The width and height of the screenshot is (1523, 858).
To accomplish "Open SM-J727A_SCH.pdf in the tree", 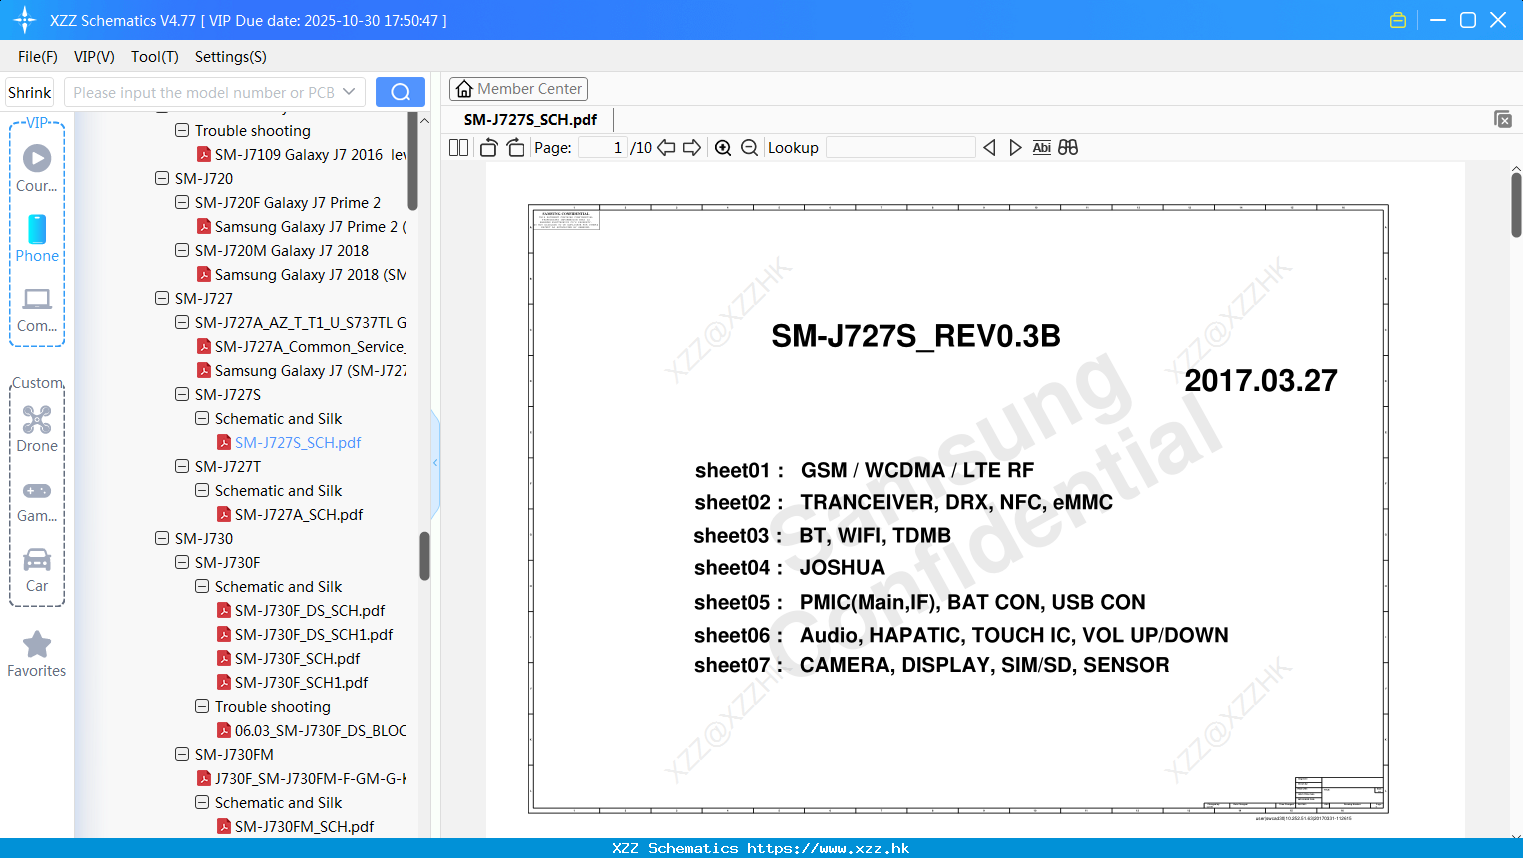I will pyautogui.click(x=290, y=515).
